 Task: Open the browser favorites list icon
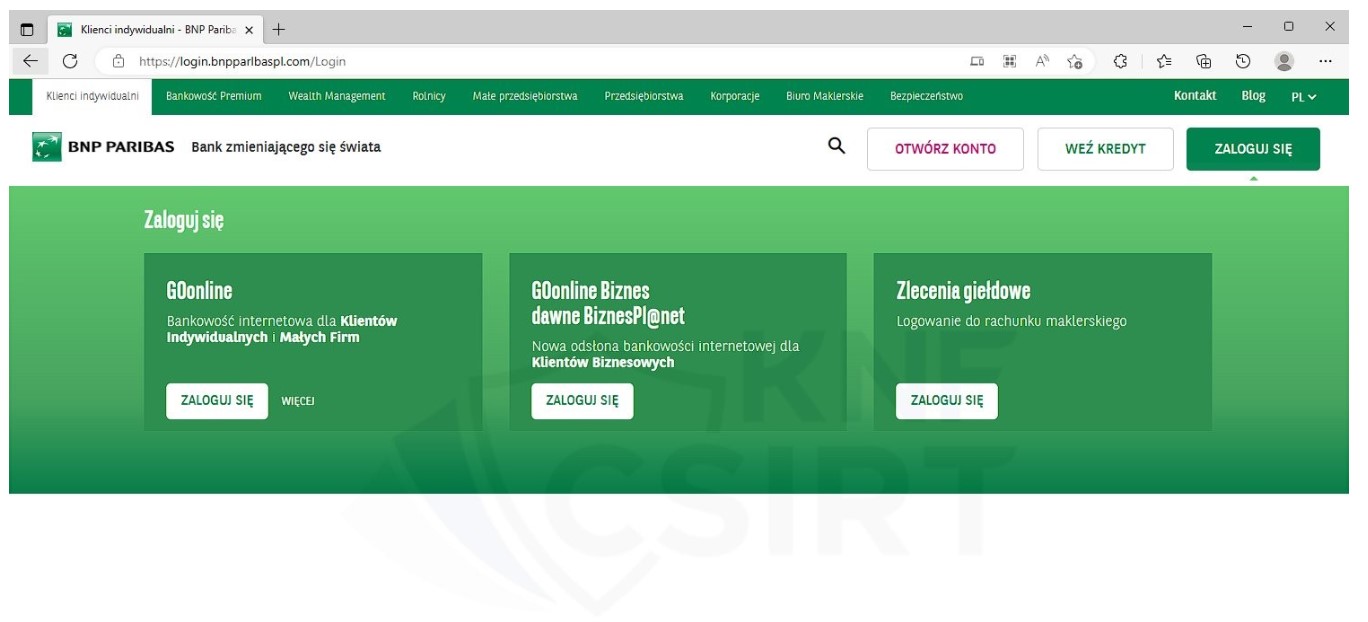pyautogui.click(x=1164, y=61)
